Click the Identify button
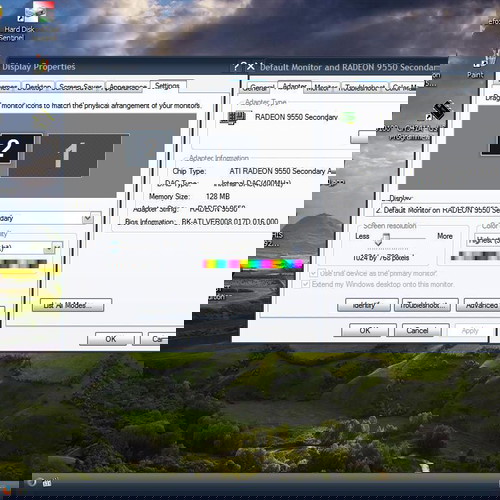The height and width of the screenshot is (500, 500). [x=364, y=305]
